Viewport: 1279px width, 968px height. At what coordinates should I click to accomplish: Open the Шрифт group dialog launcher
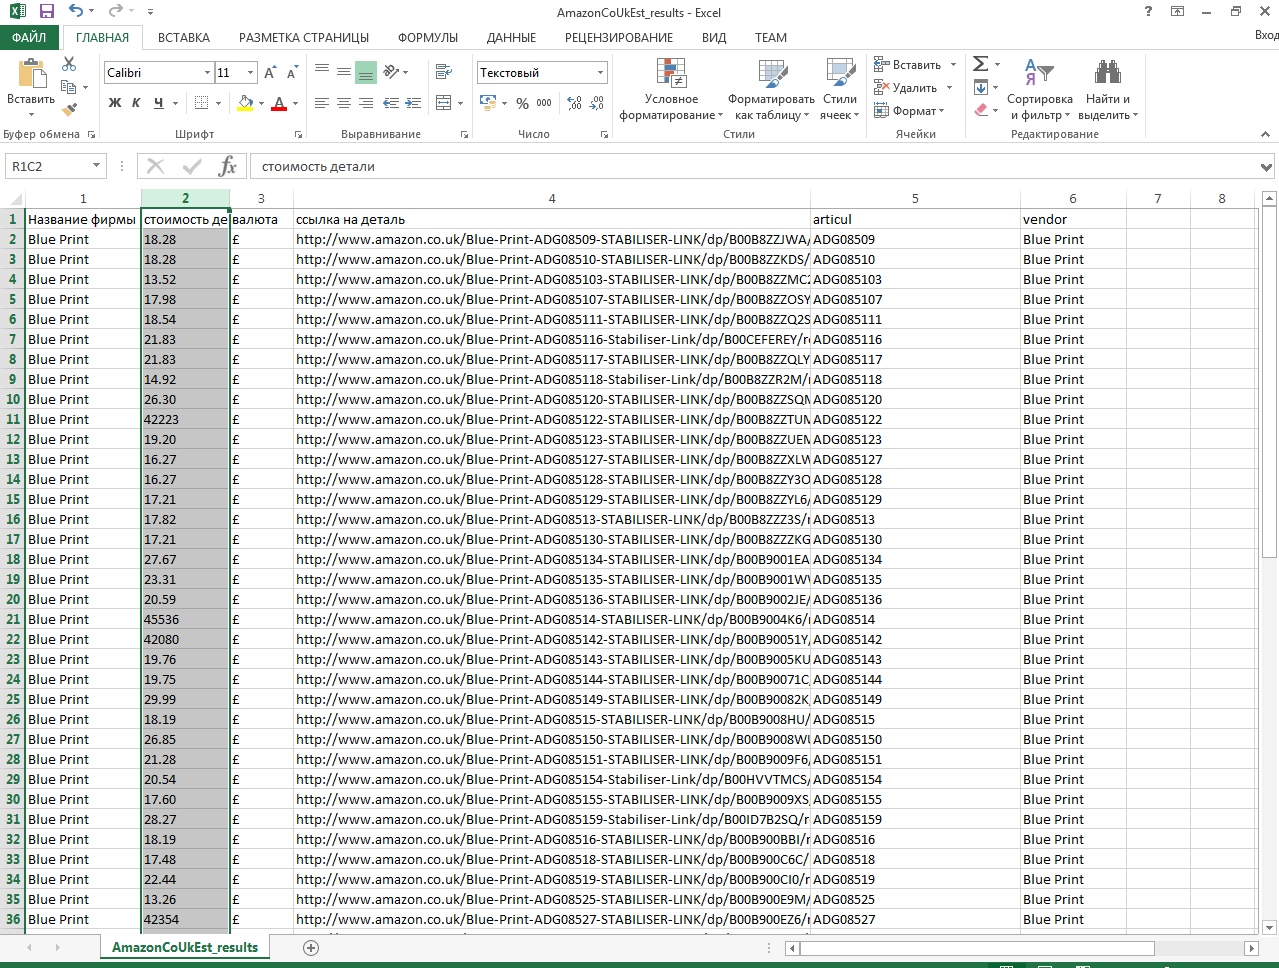click(x=298, y=134)
